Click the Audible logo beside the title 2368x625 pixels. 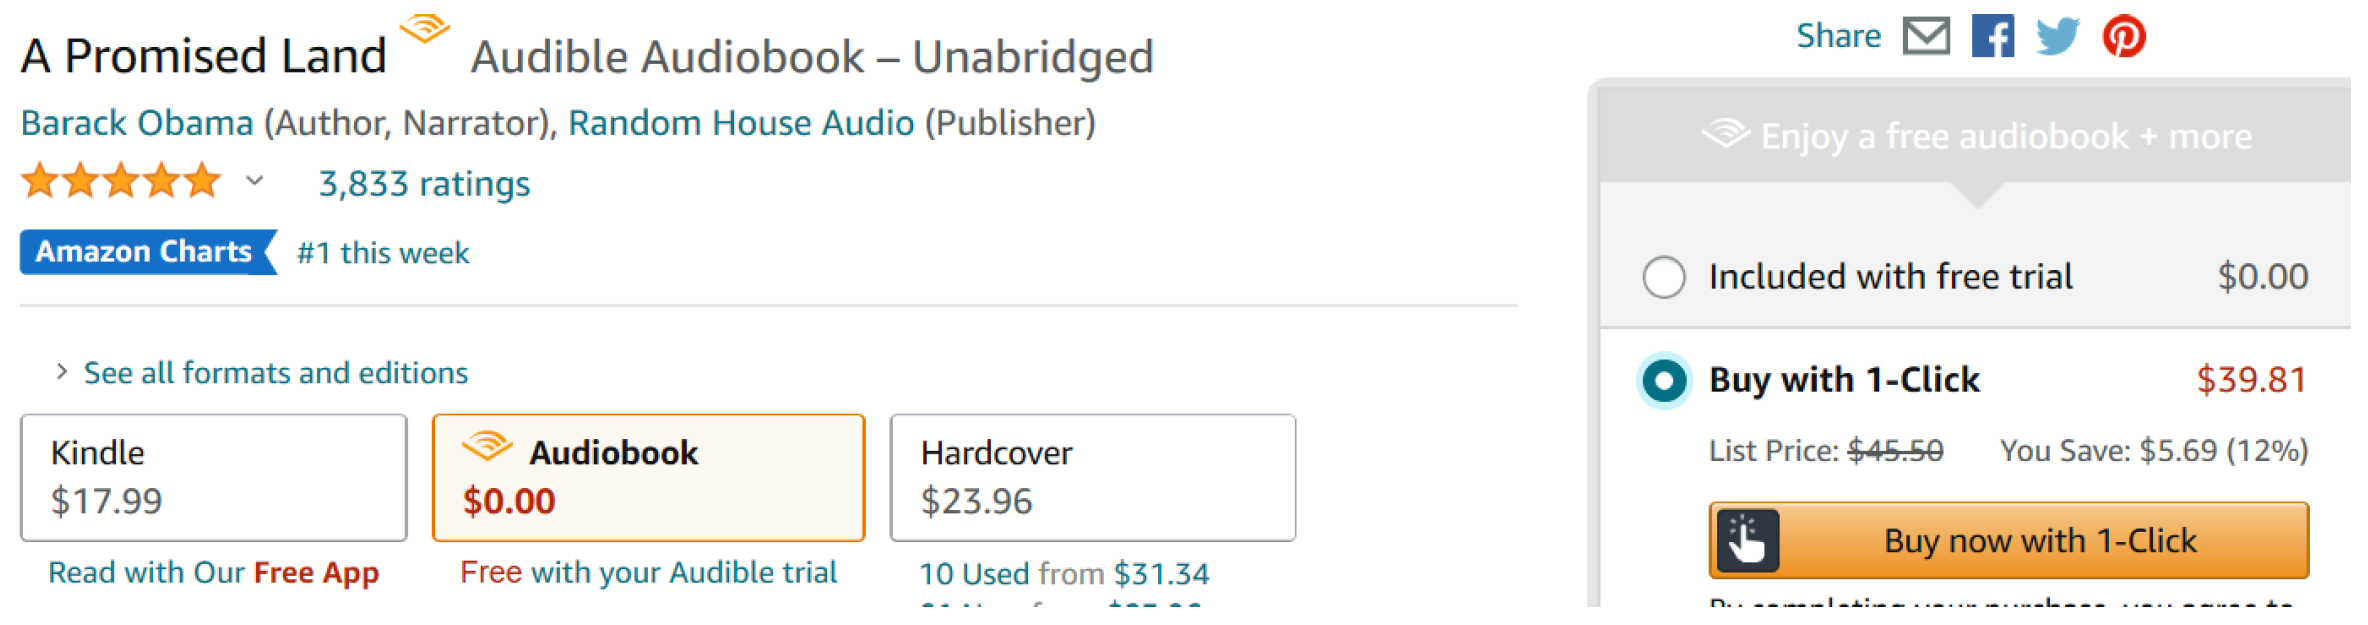(425, 28)
